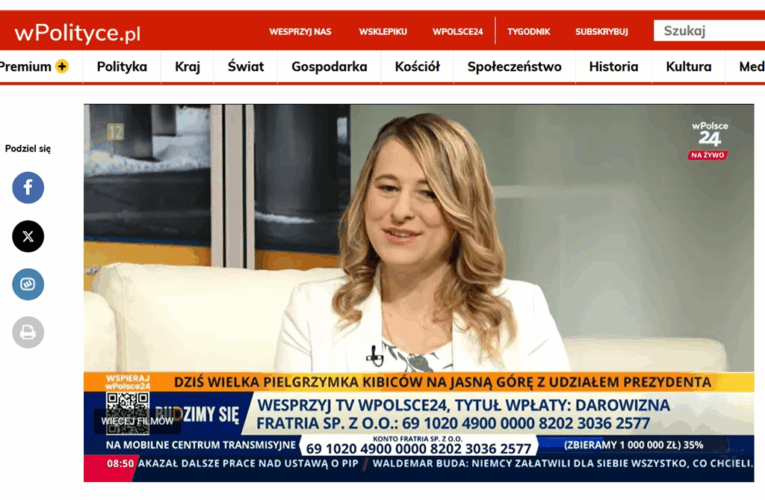Image resolution: width=765 pixels, height=500 pixels.
Task: Select the Świat menu item
Action: click(x=245, y=66)
